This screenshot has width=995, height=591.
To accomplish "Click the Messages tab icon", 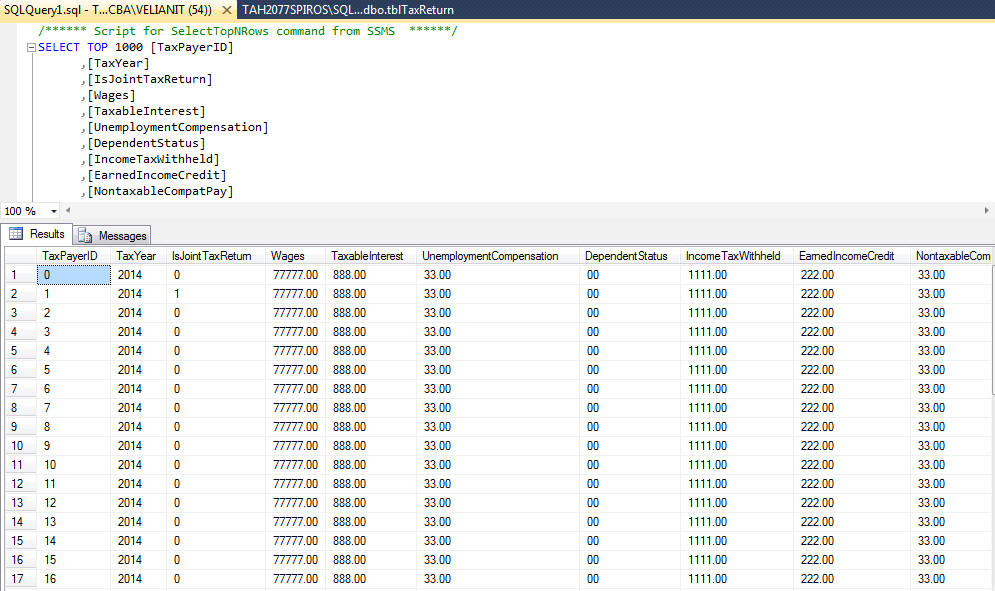I will 84,236.
